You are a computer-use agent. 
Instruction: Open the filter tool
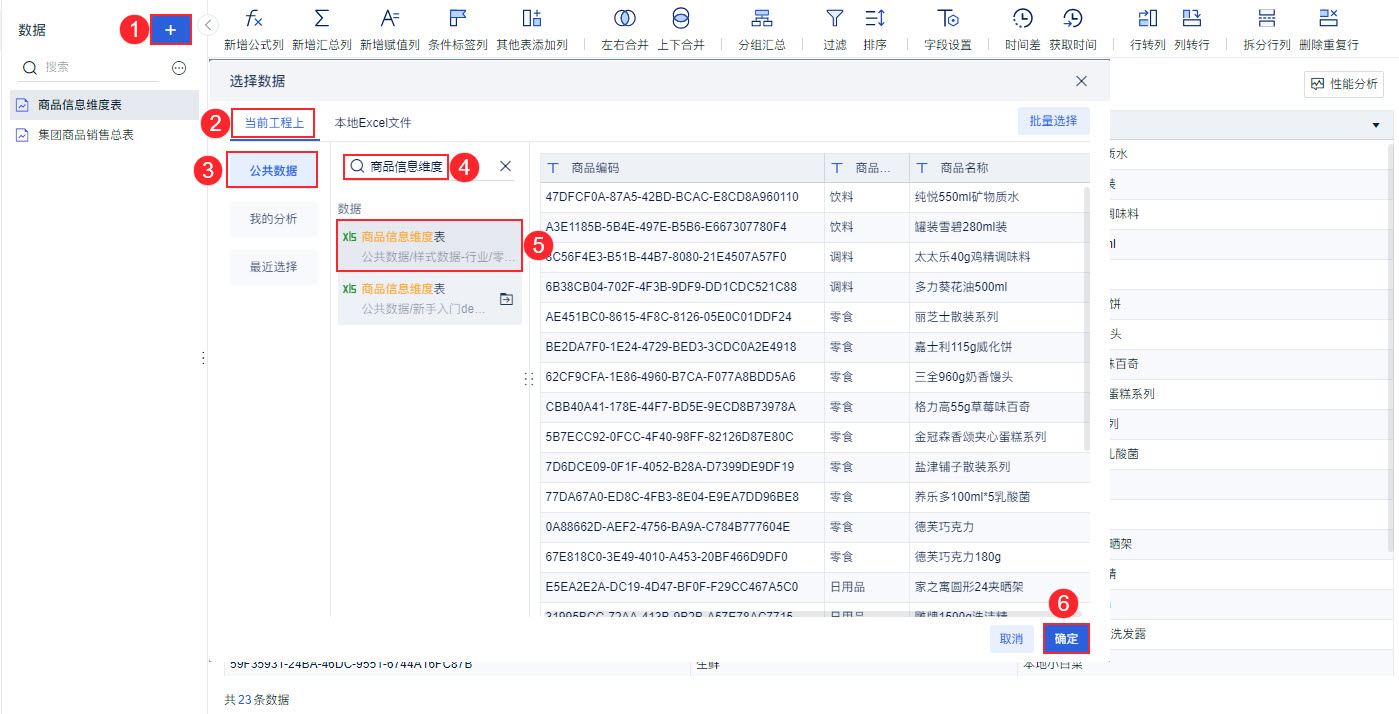coord(835,30)
